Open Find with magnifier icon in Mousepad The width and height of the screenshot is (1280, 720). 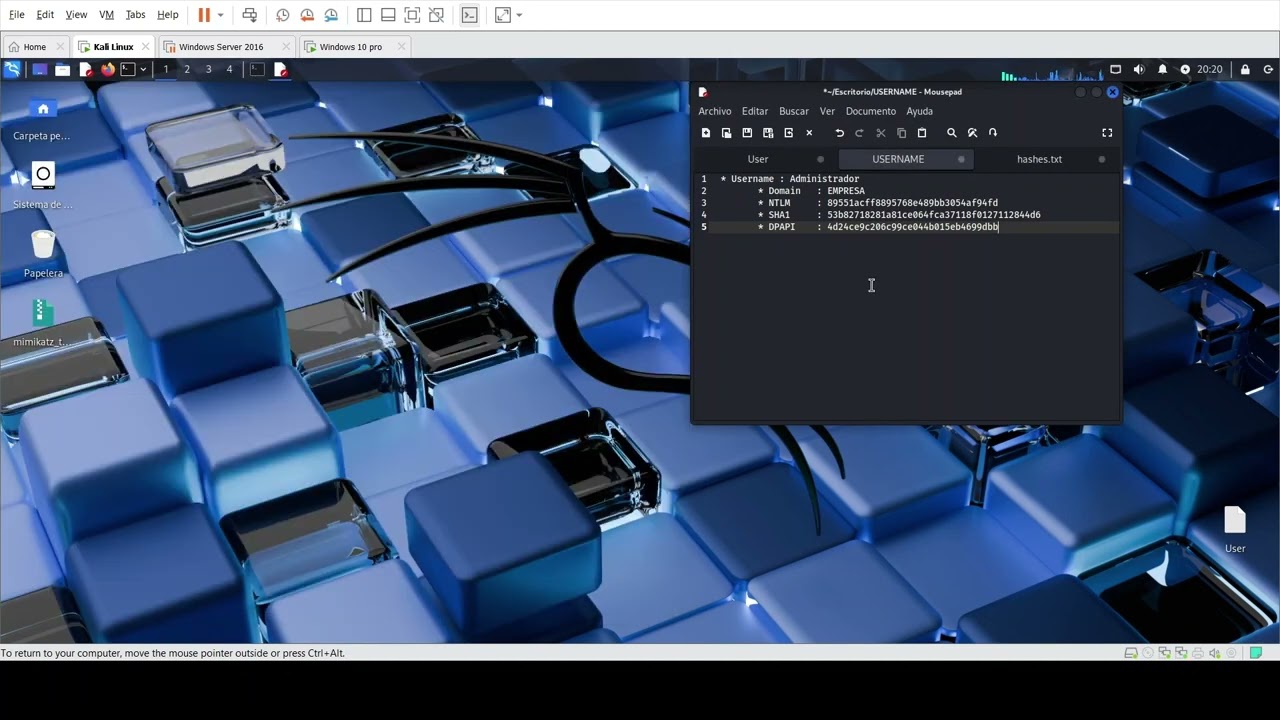[952, 133]
